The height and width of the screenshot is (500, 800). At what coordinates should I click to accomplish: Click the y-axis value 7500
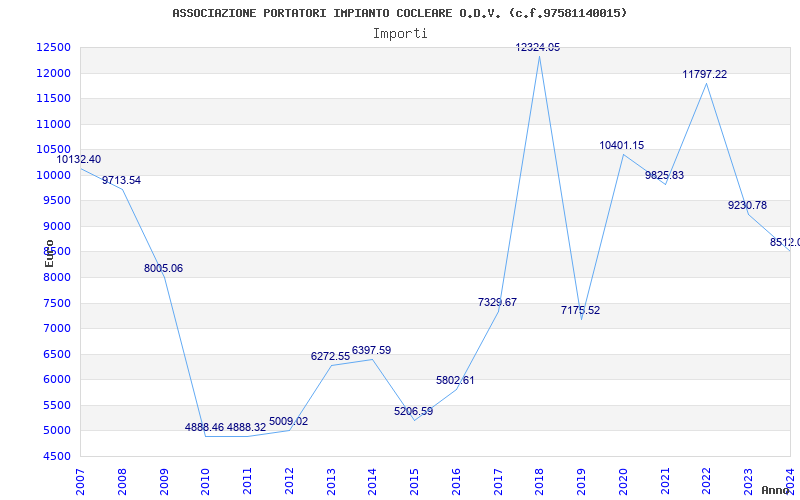point(56,303)
